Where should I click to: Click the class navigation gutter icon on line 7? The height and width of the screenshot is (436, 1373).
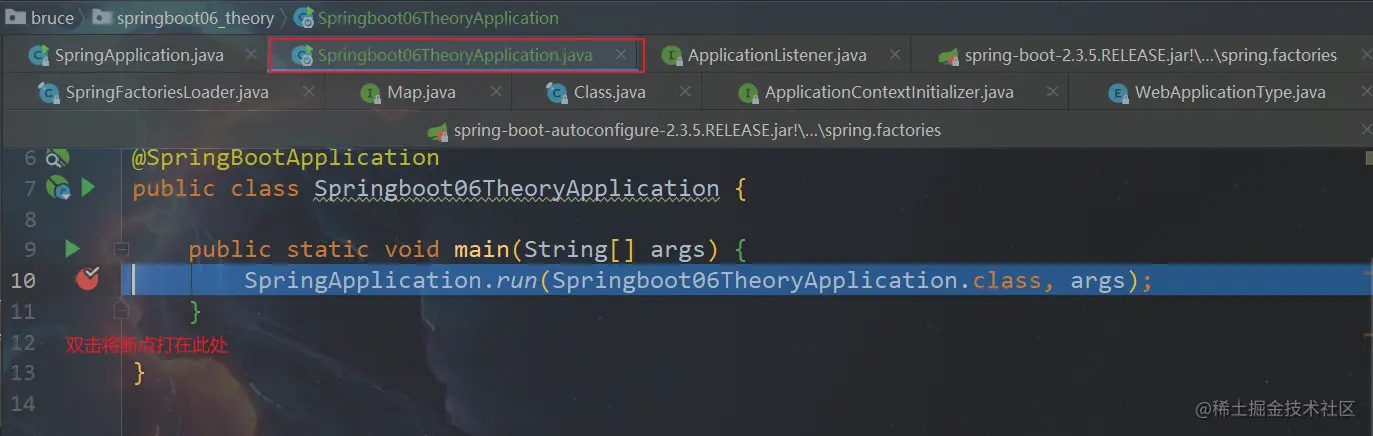59,188
